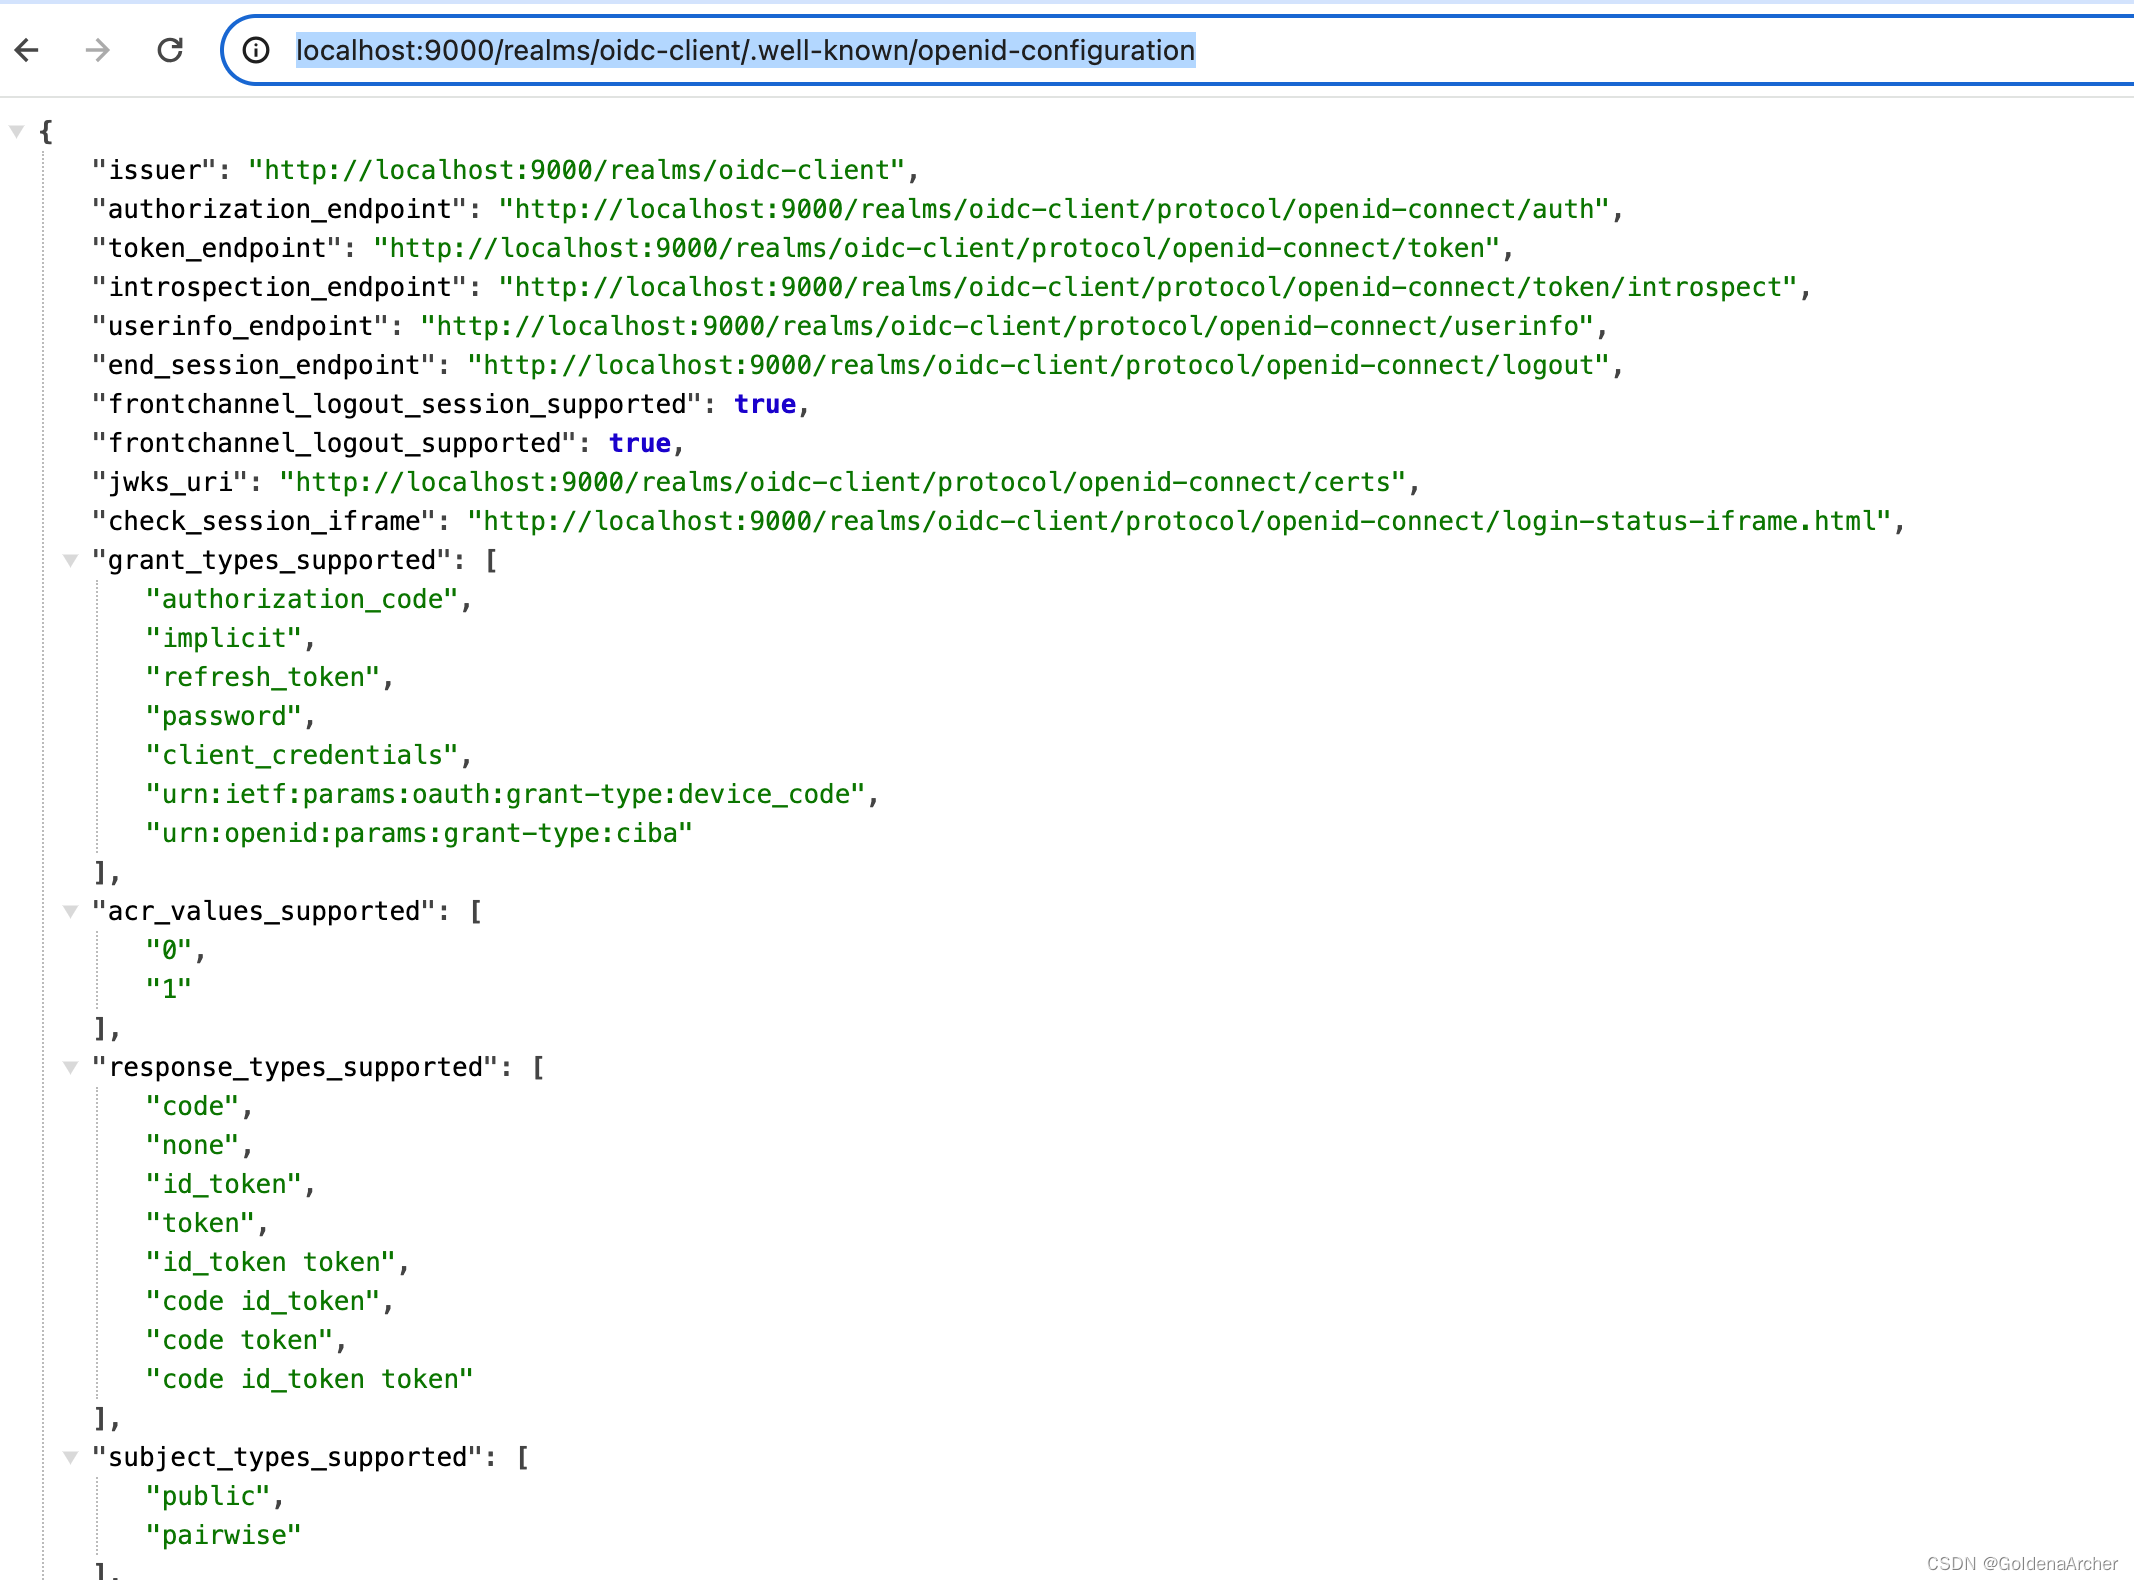The width and height of the screenshot is (2134, 1580).
Task: Collapse the acr_values_supported array
Action: [70, 911]
